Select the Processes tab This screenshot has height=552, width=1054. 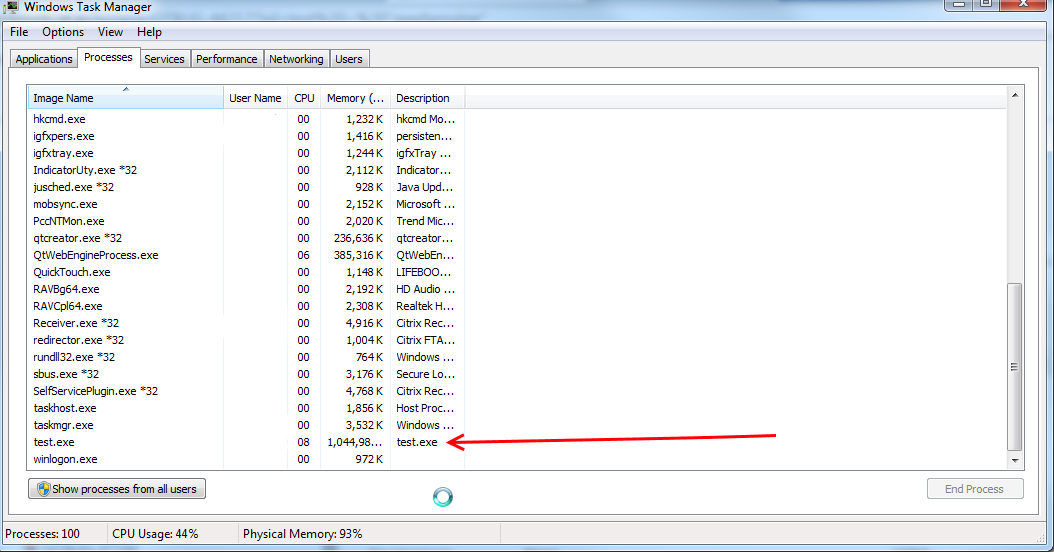click(108, 57)
